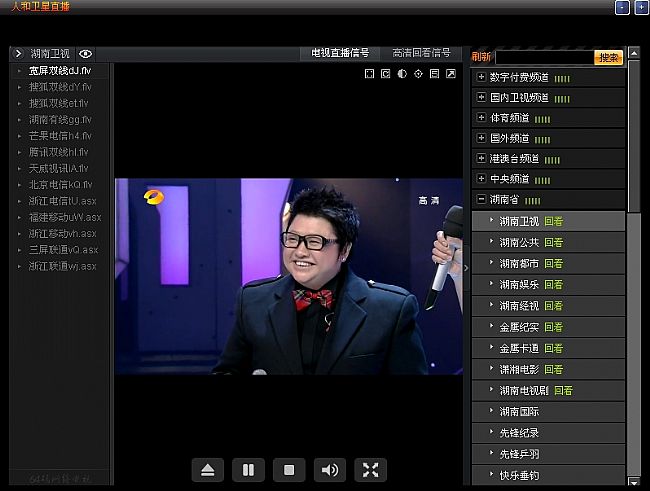
Task: Expand the 港澳台频道 category
Action: tap(481, 158)
